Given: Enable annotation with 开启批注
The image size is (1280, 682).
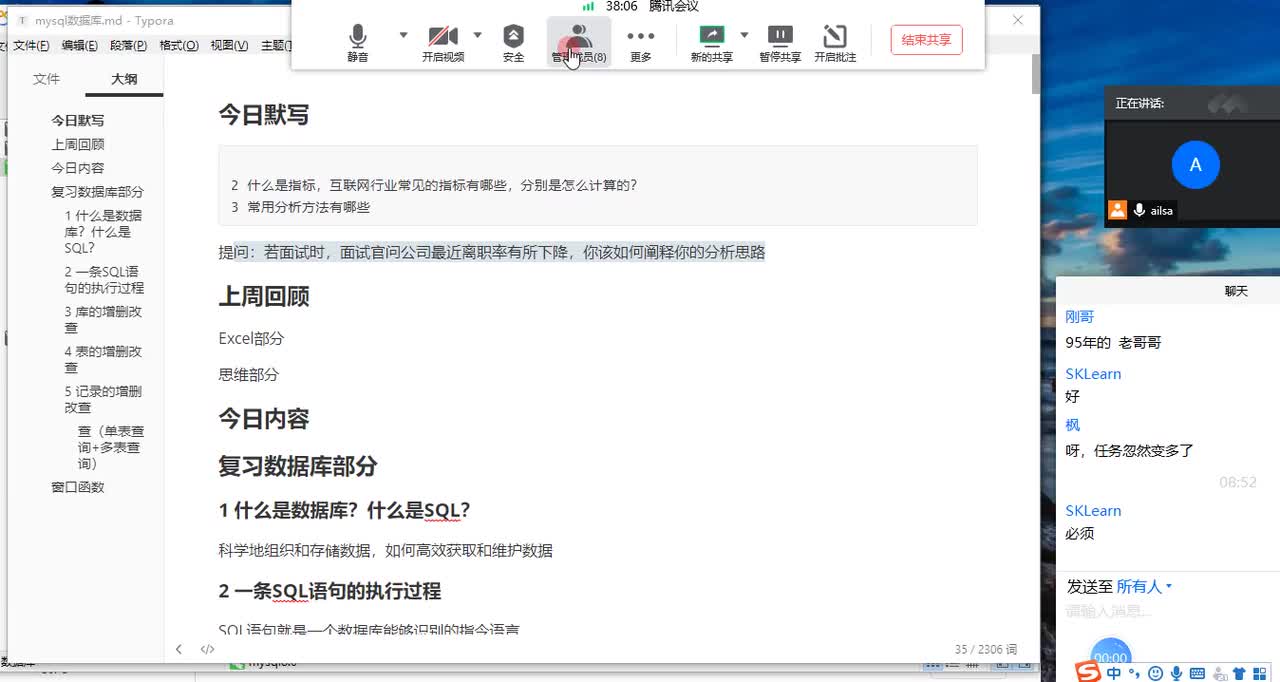Looking at the screenshot, I should [x=835, y=44].
